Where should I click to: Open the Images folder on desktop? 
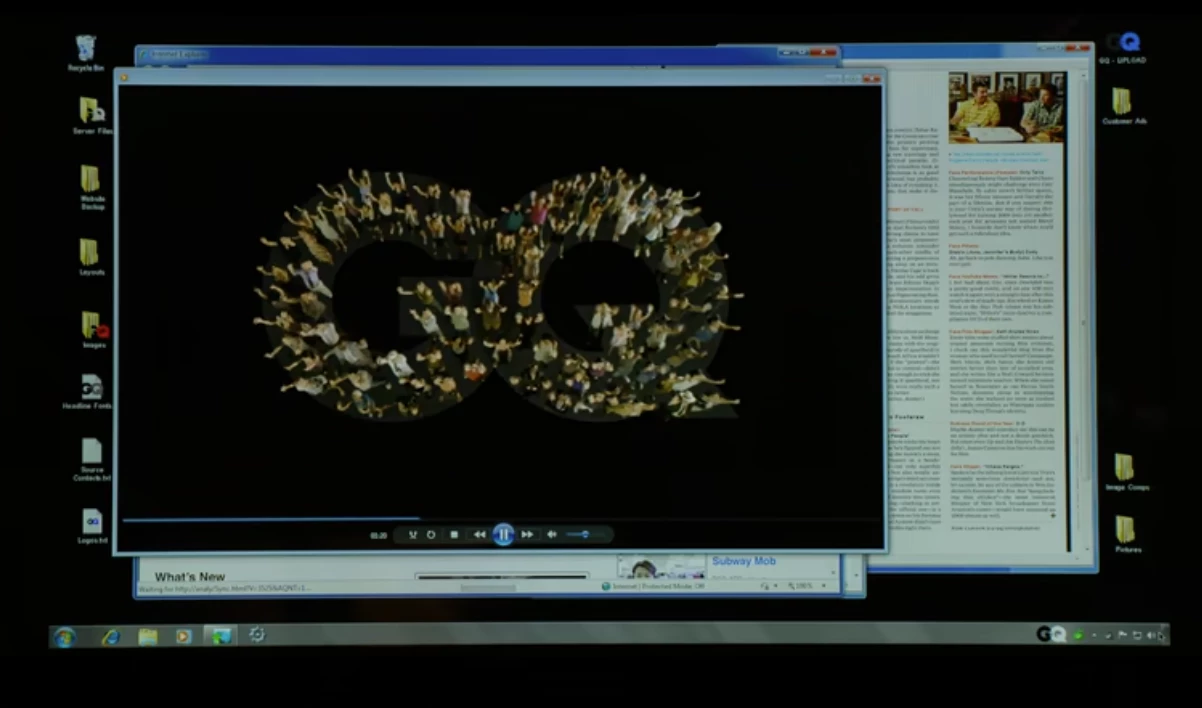pos(94,329)
